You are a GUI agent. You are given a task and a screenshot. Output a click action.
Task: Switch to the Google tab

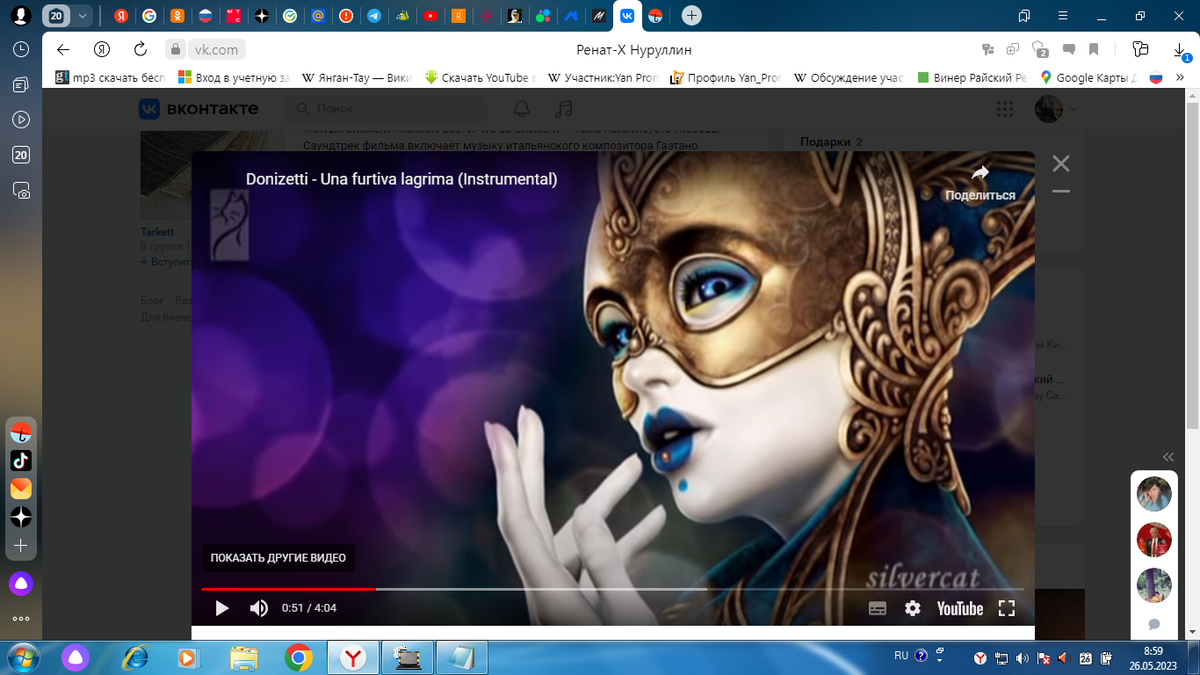click(x=148, y=16)
